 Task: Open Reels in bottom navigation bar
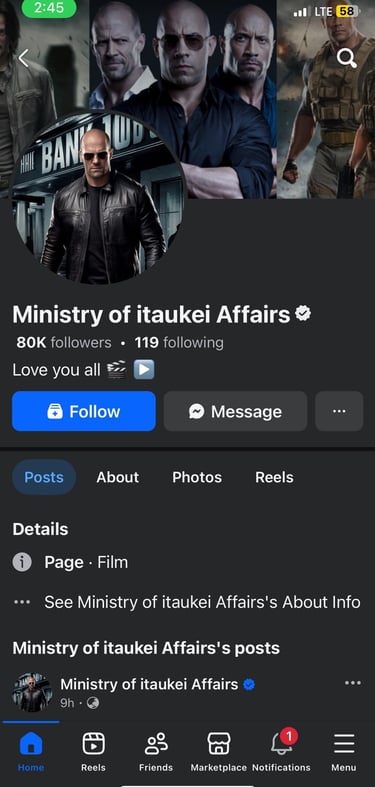click(93, 751)
